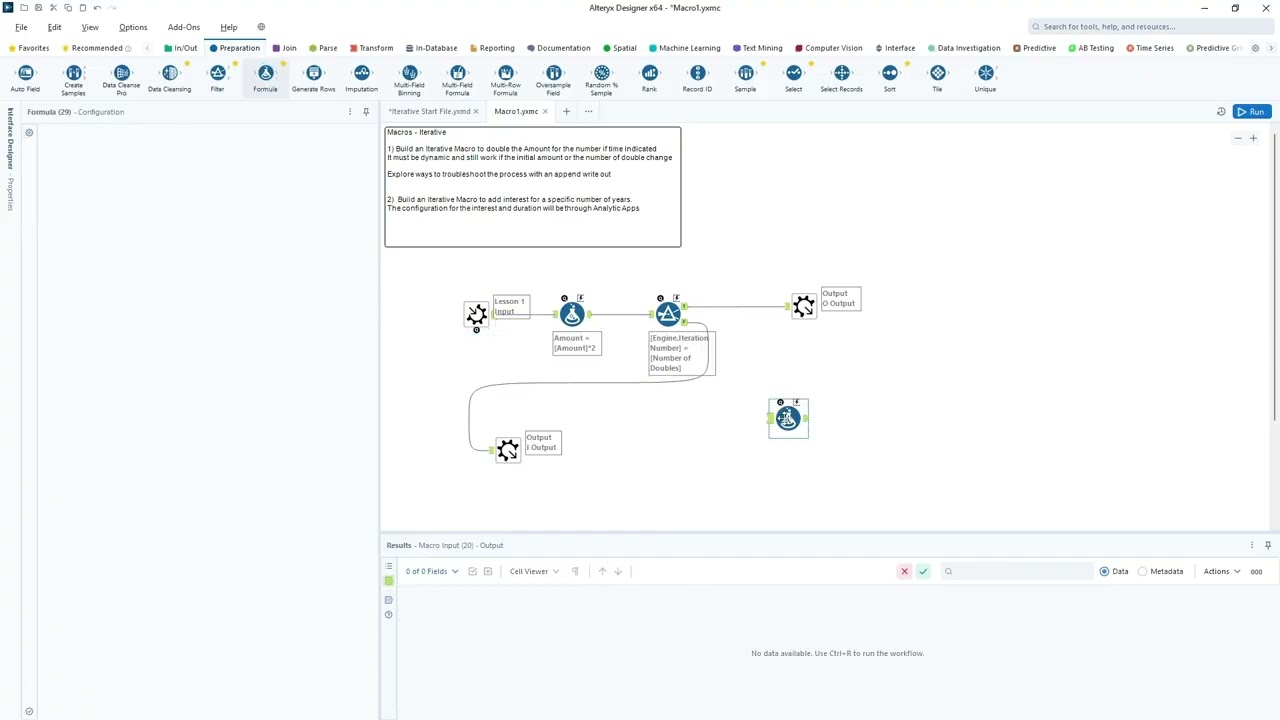Click the Run button
This screenshot has width=1280, height=720.
pos(1252,111)
